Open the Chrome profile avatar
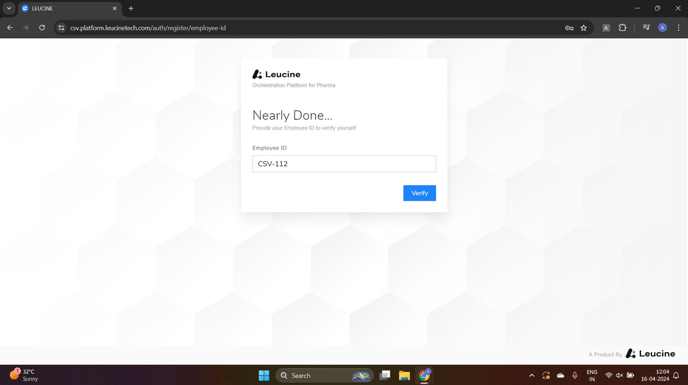This screenshot has width=688, height=385. [x=663, y=28]
